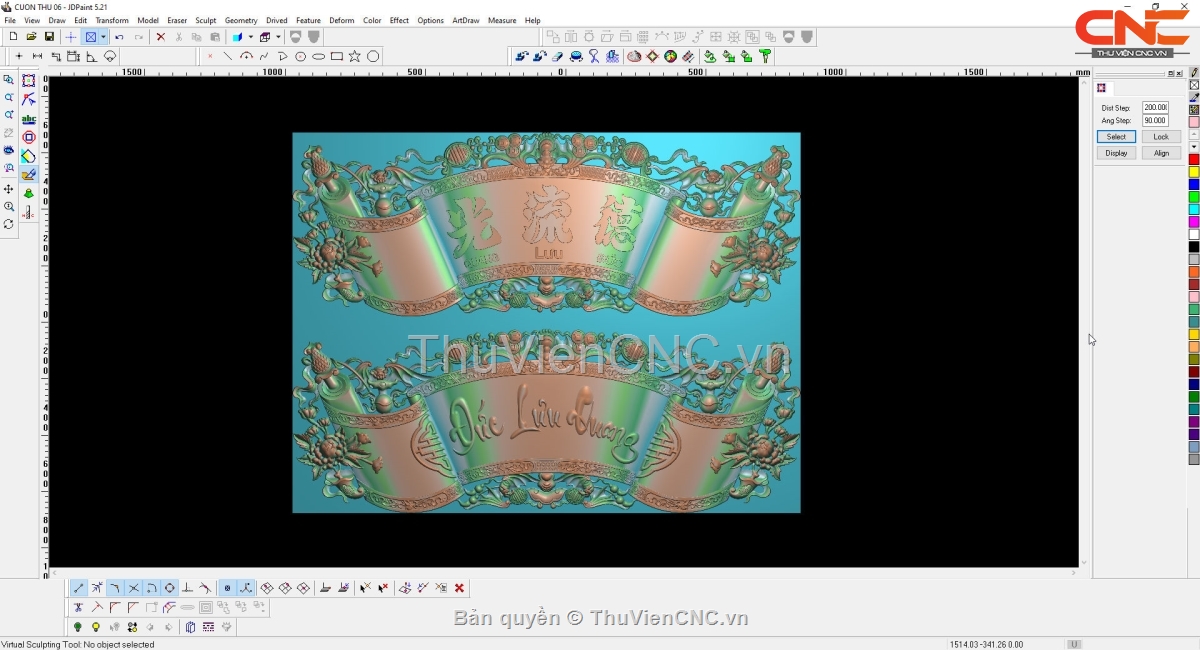The width and height of the screenshot is (1200, 650).
Task: Select the rectangle drawing tool
Action: click(x=337, y=57)
